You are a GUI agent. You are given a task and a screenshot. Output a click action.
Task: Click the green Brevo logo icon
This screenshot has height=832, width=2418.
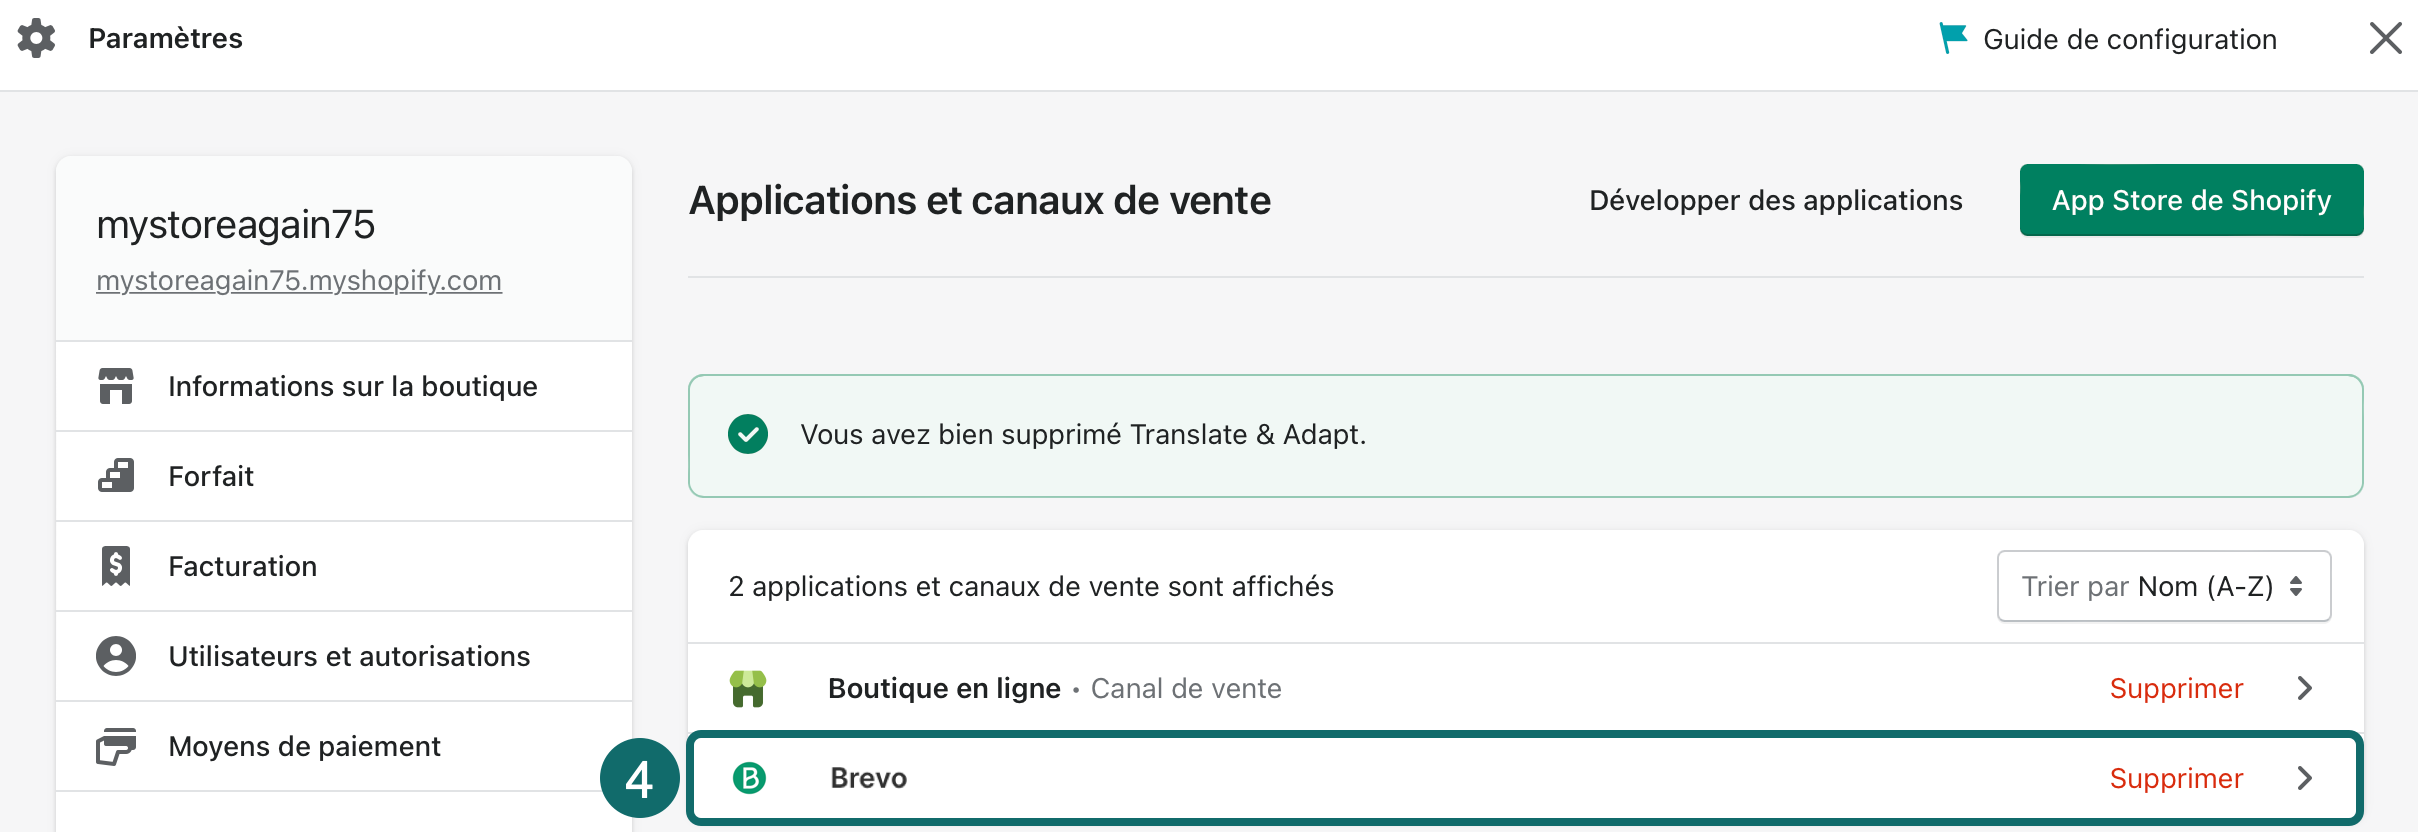(x=749, y=777)
